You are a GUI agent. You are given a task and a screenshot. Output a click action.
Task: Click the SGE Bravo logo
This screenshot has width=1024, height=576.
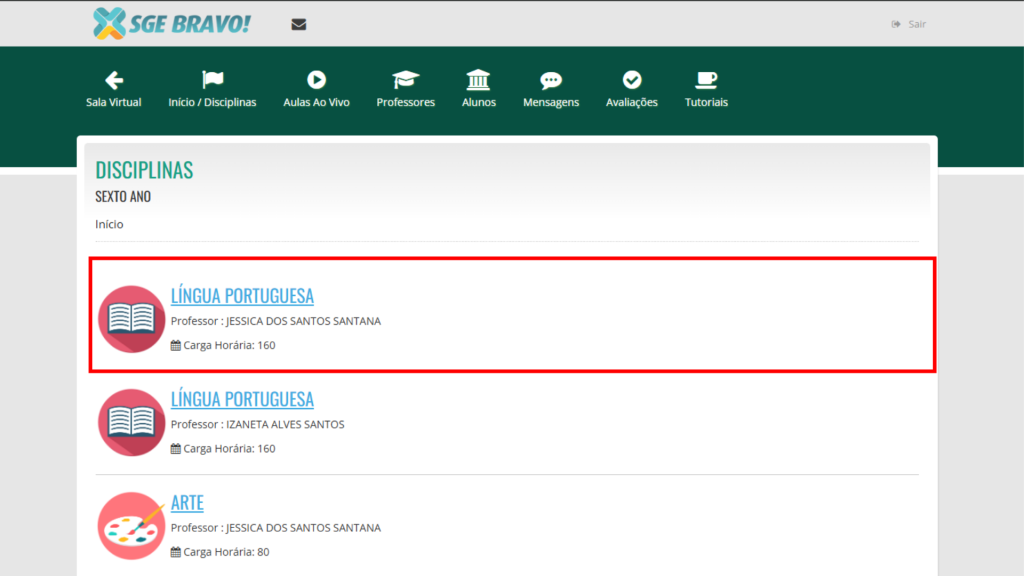[x=171, y=24]
